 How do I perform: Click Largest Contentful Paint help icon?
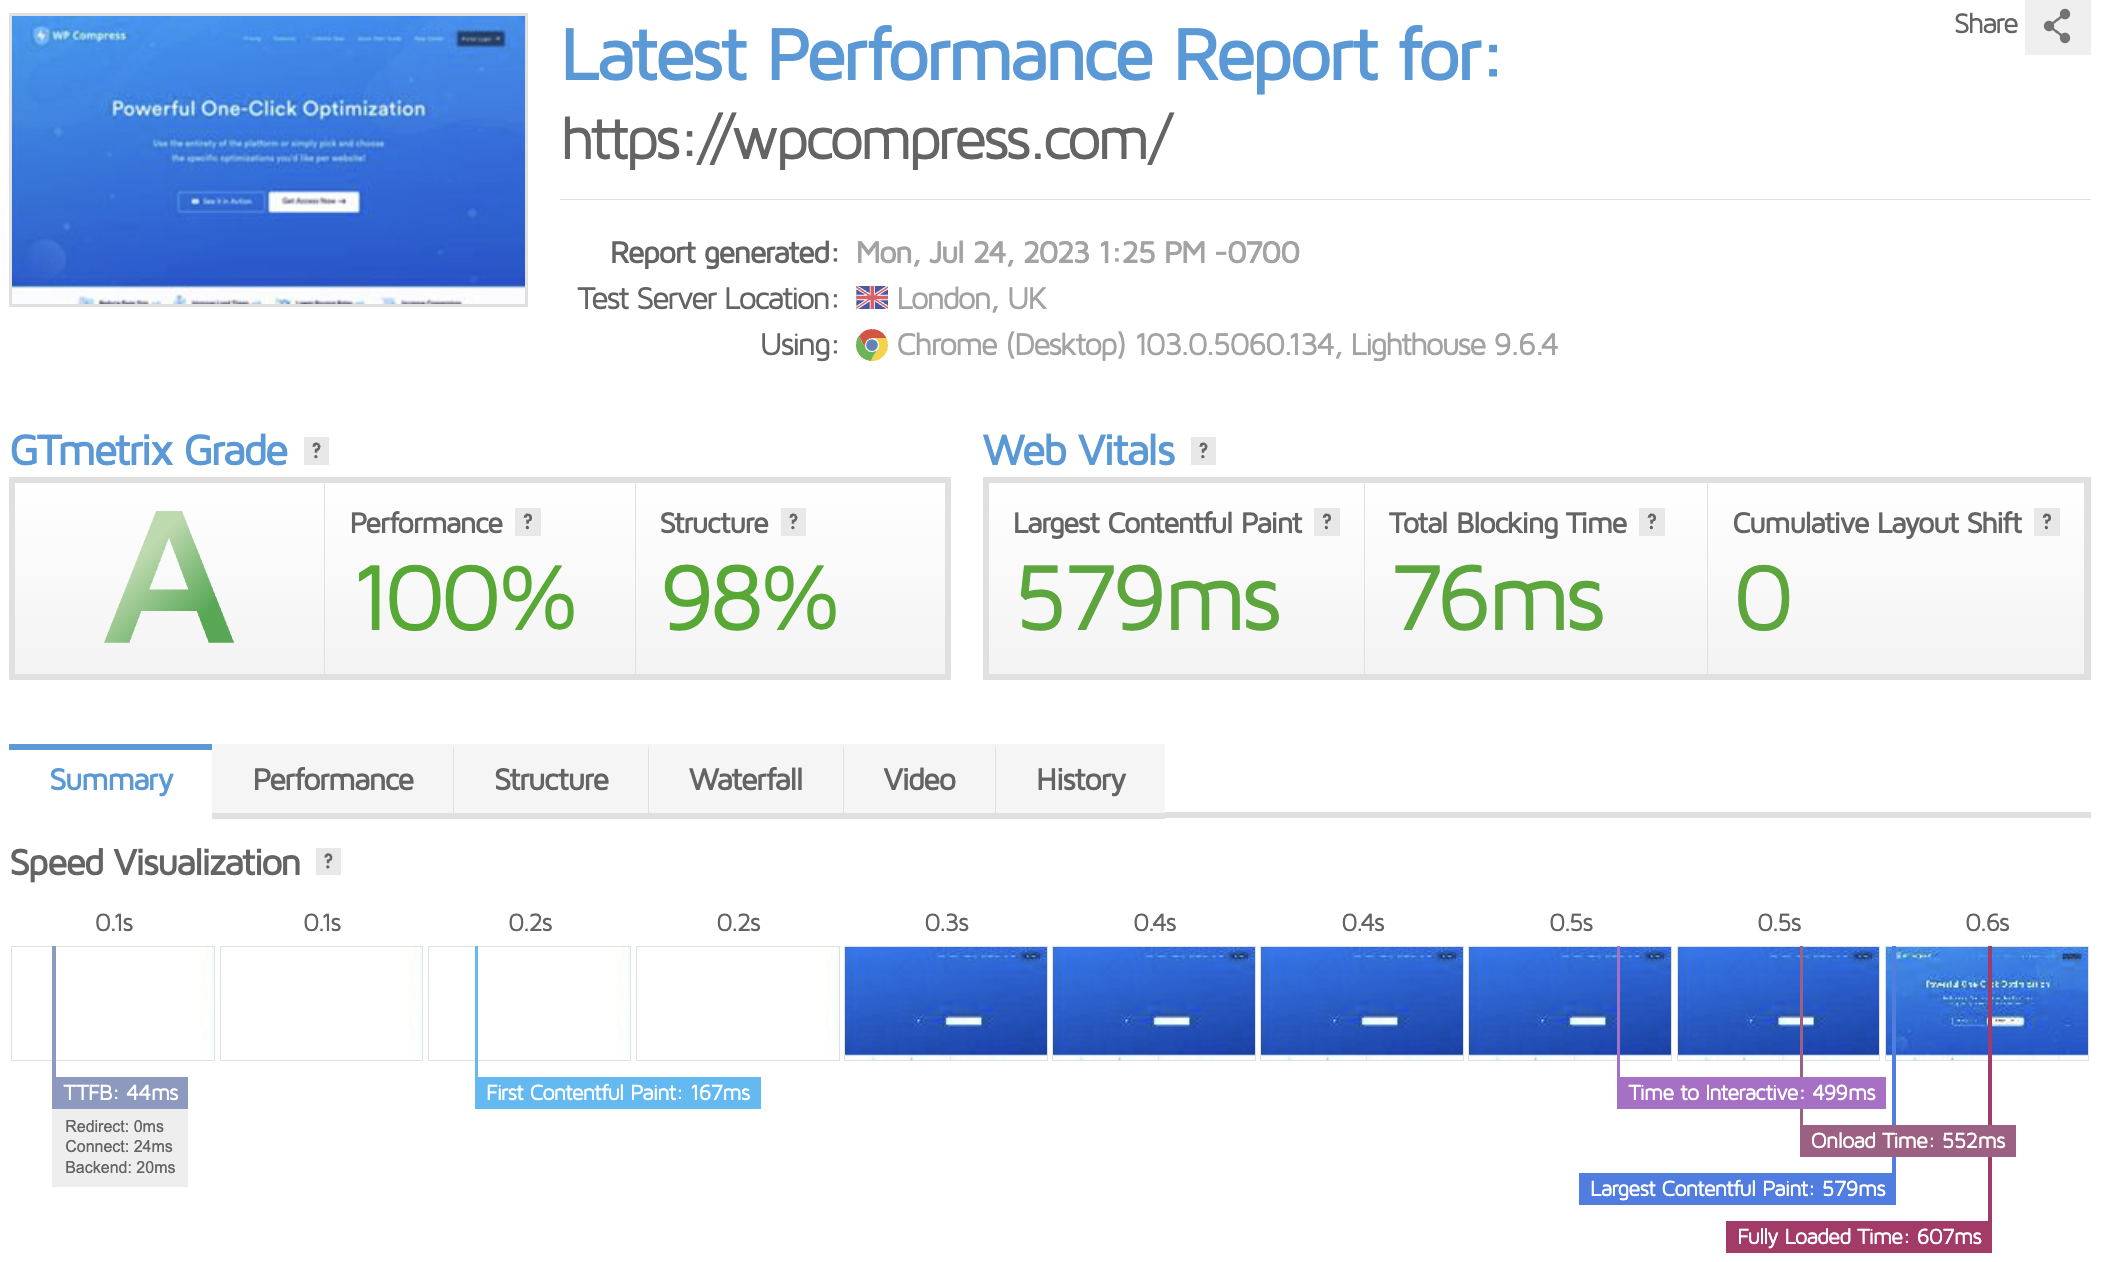pos(1327,522)
